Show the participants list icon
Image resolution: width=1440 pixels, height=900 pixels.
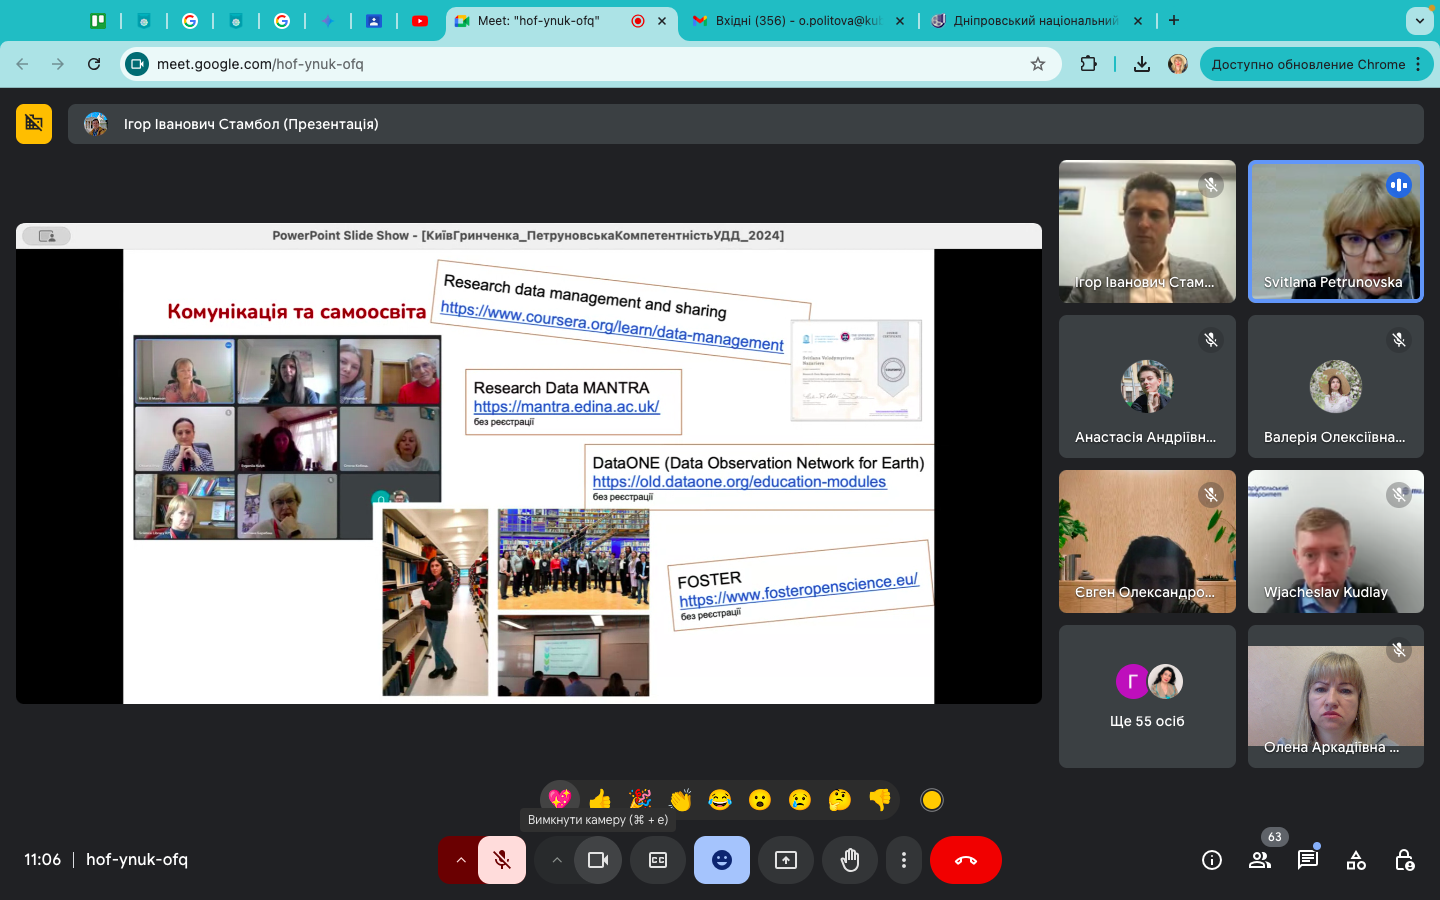[x=1260, y=860]
